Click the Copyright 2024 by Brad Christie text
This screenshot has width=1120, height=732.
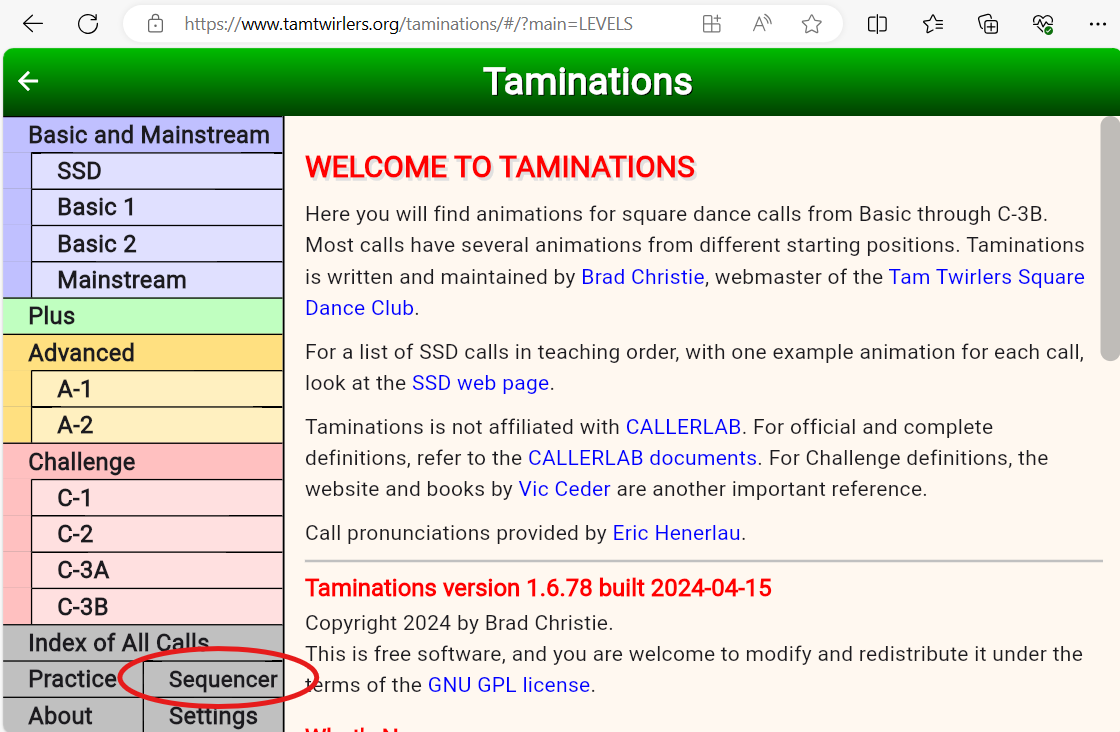point(459,623)
